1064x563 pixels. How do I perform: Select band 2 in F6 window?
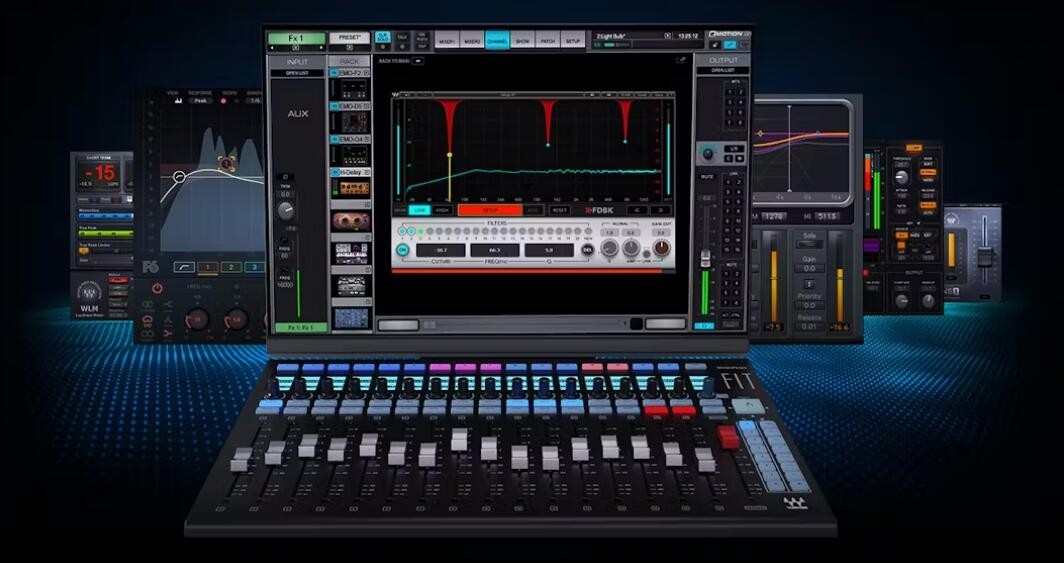coord(231,267)
